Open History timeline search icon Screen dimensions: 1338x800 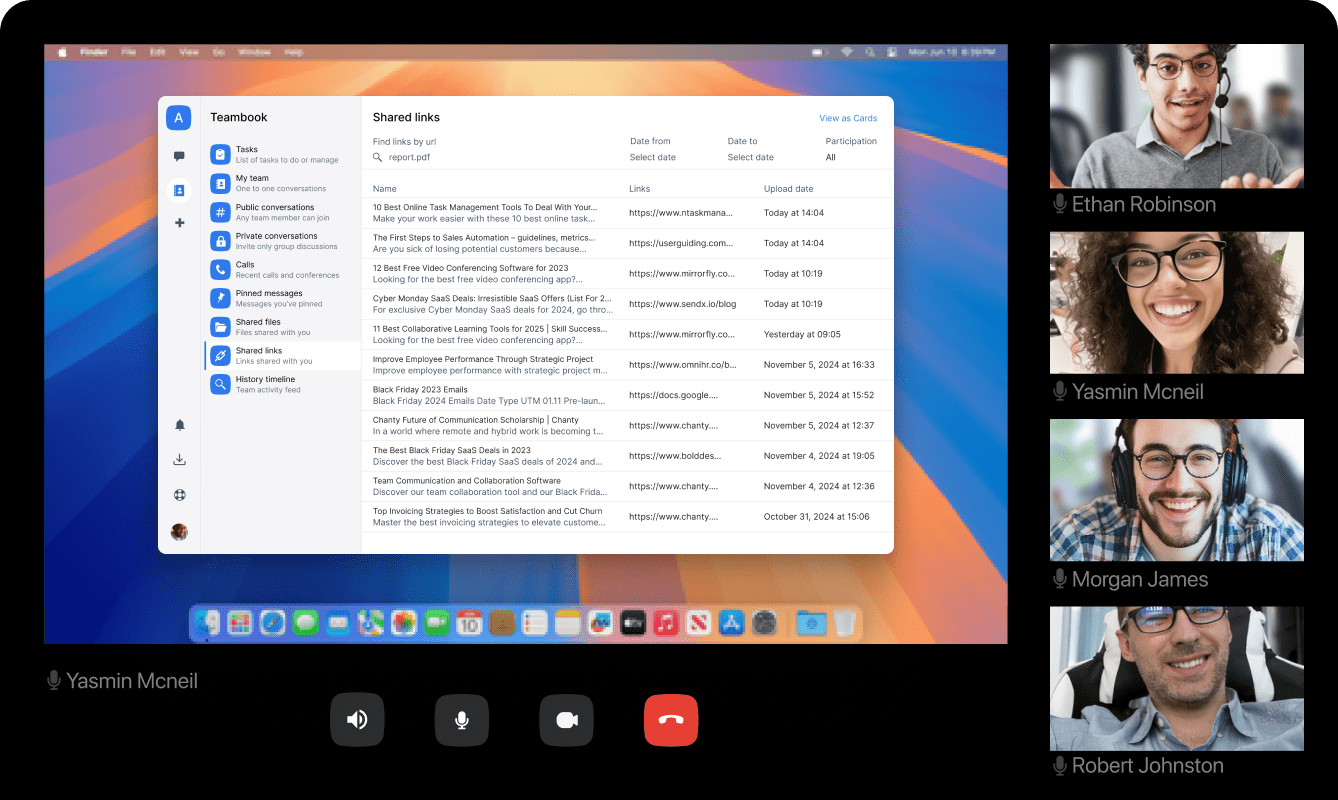click(x=220, y=384)
